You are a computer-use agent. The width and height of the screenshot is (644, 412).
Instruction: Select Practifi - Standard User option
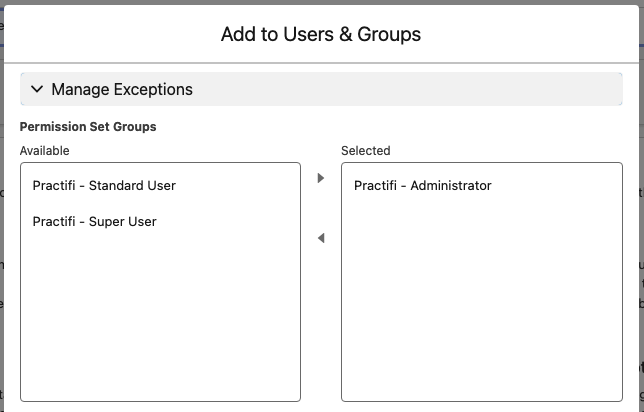pos(160,186)
